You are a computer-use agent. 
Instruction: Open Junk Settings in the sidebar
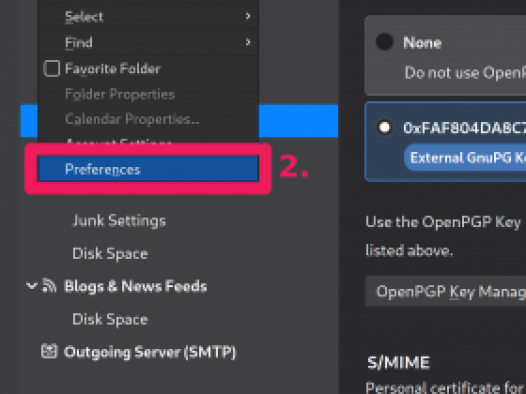119,221
